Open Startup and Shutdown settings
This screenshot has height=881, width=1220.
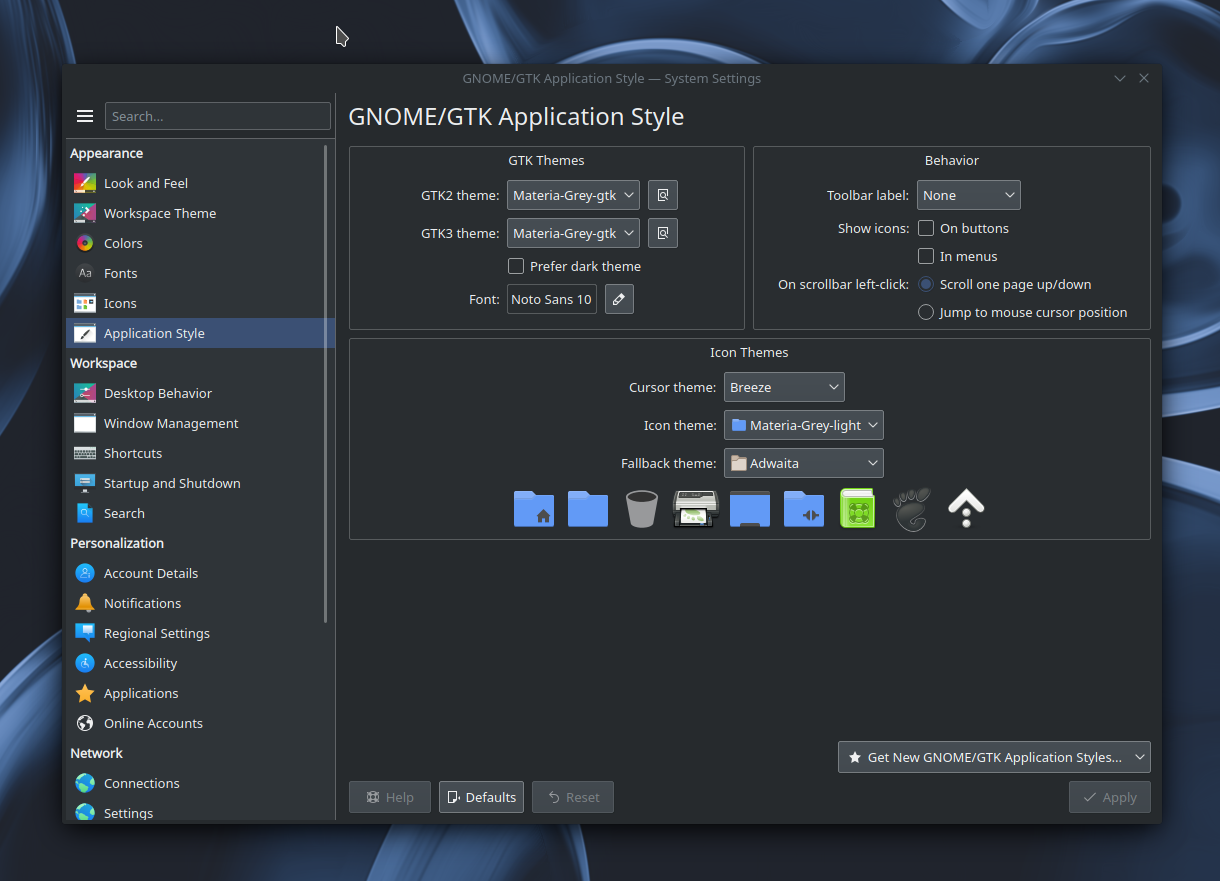200,483
